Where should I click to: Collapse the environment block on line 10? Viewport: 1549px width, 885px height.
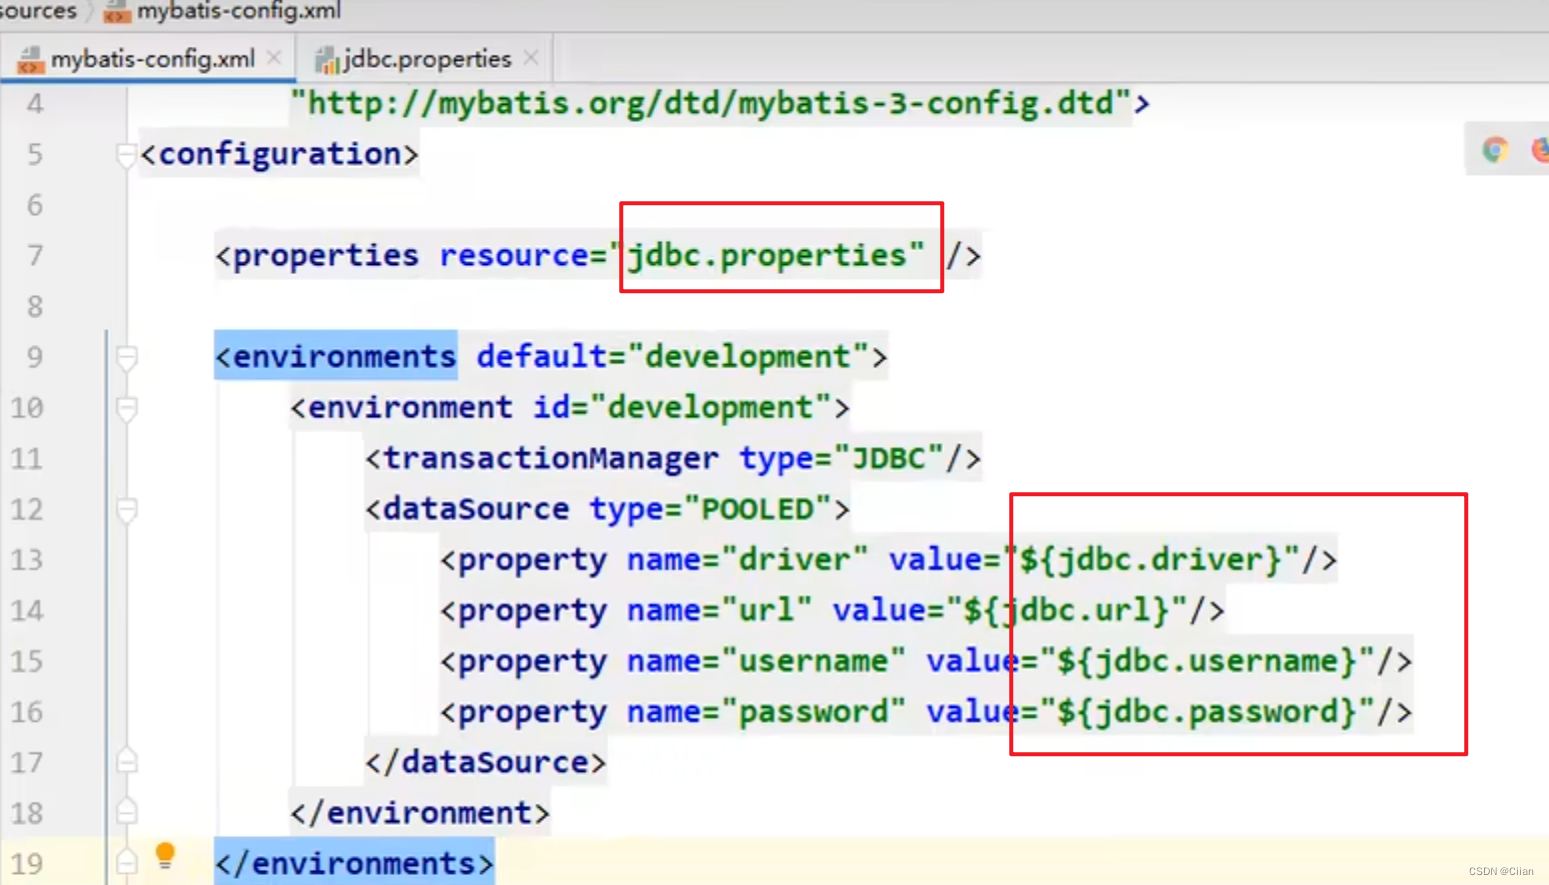click(x=126, y=408)
